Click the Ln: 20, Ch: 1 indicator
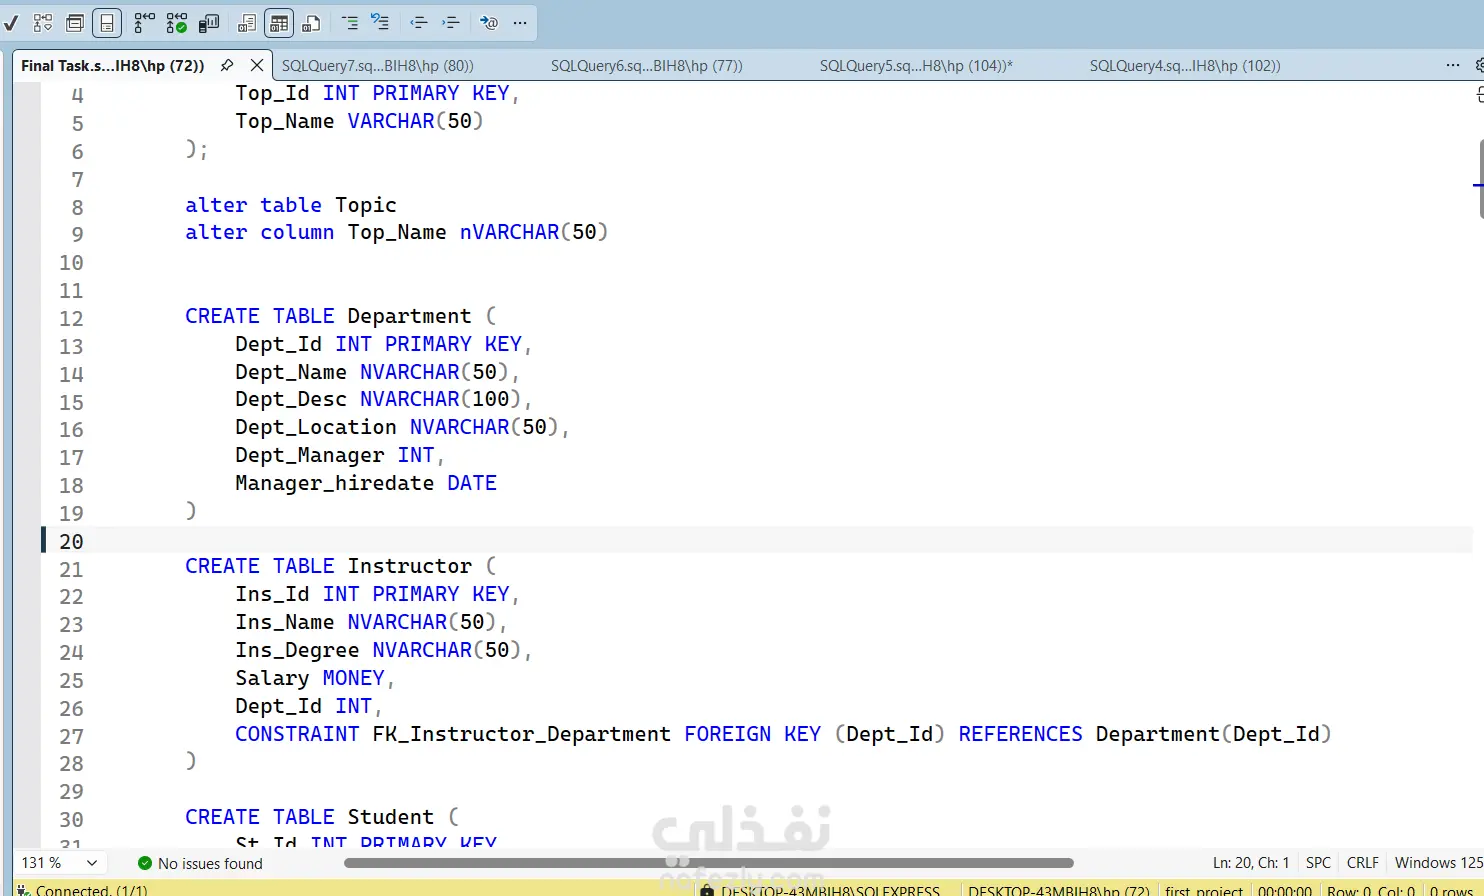The image size is (1484, 896). [1251, 863]
